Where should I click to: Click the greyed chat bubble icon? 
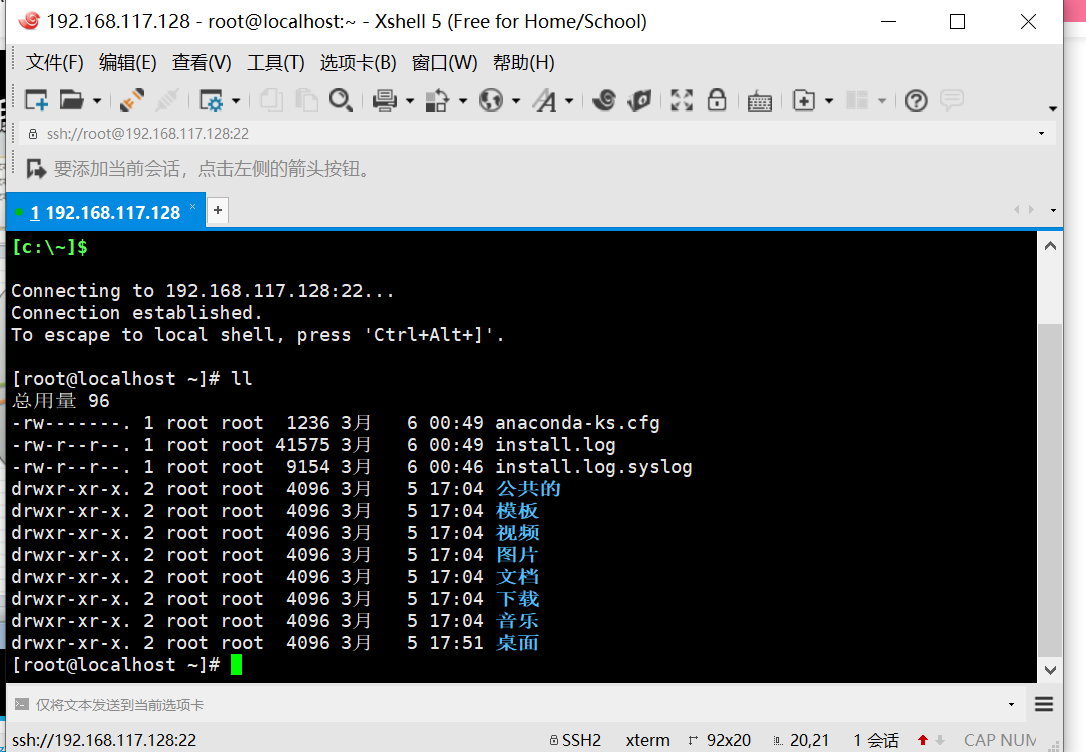[952, 100]
